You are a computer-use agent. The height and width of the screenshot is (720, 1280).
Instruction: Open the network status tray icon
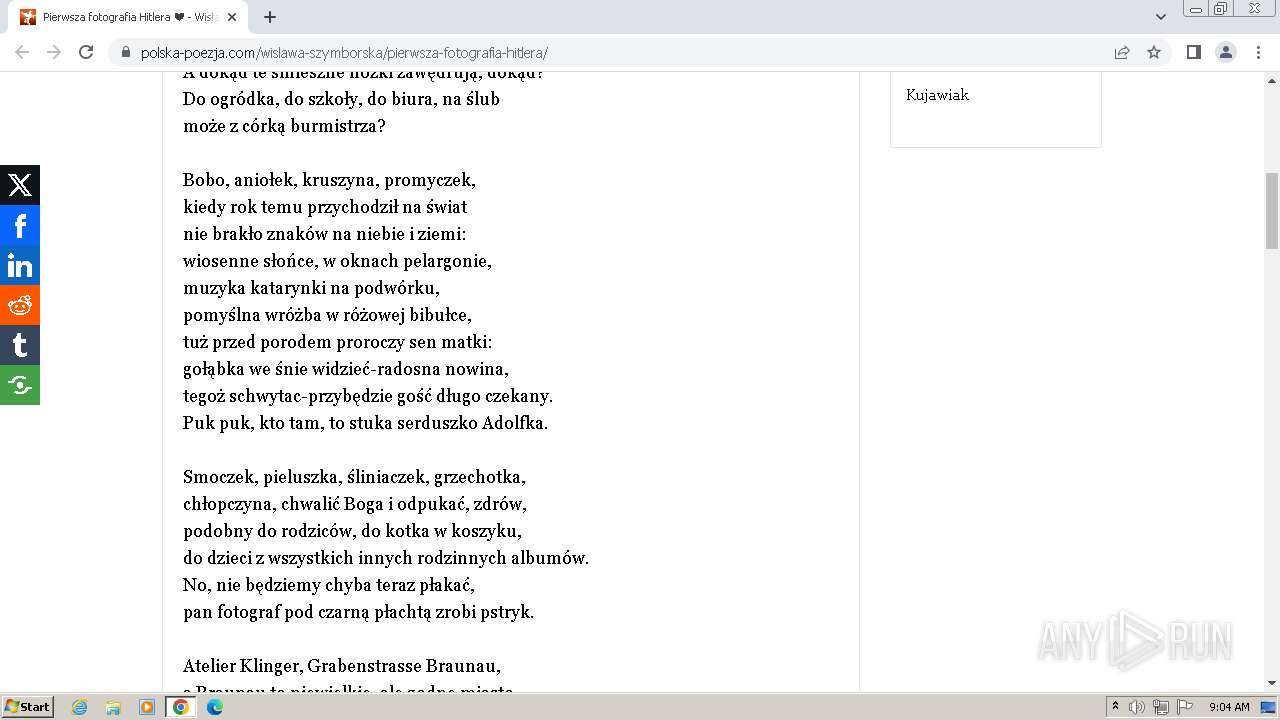click(1161, 707)
